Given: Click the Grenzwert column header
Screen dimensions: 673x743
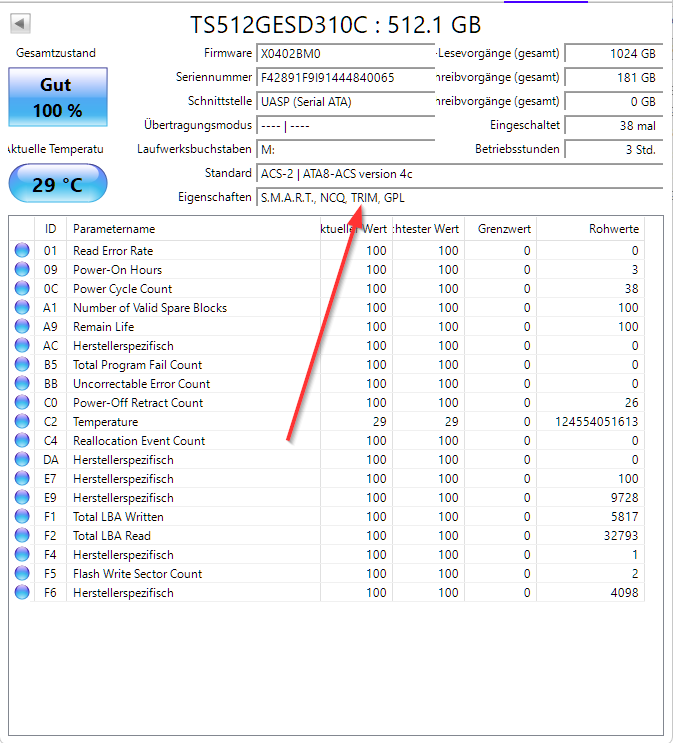Looking at the screenshot, I should (500, 229).
